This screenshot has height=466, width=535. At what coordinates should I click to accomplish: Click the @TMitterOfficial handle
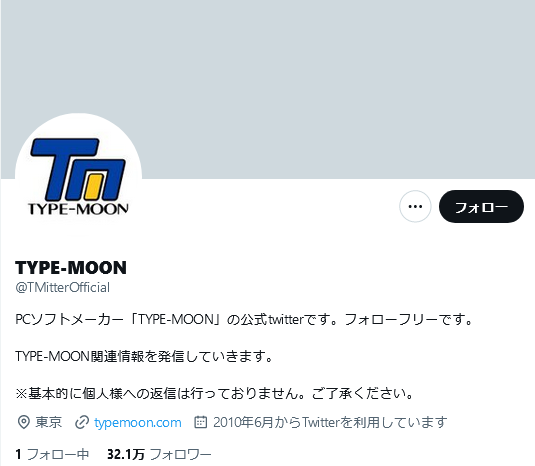point(62,288)
